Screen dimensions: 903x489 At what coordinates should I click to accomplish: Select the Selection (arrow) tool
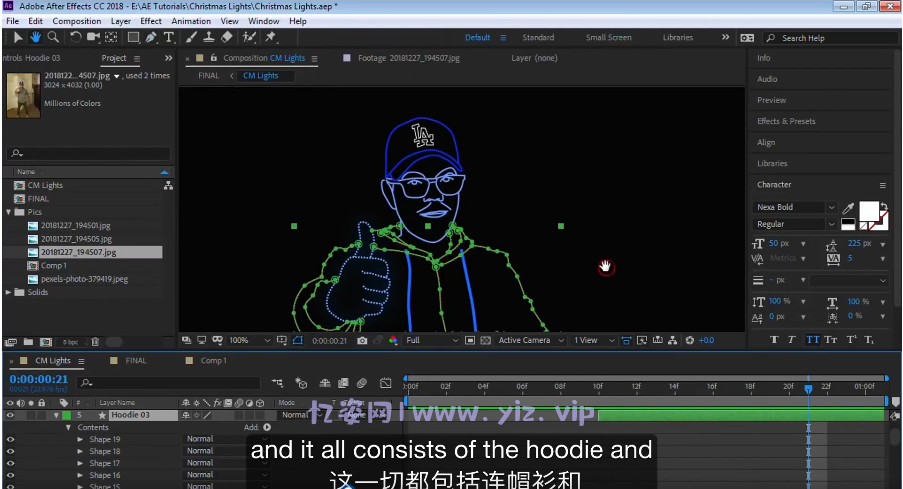[x=18, y=37]
